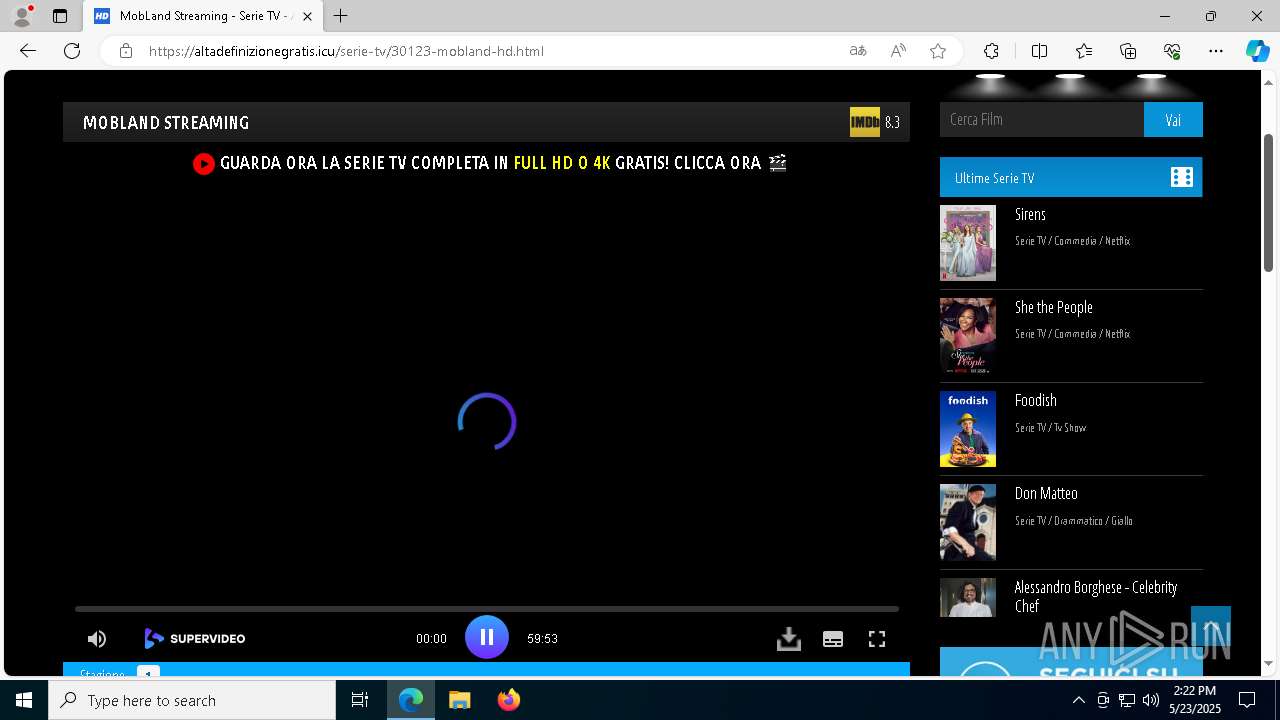
Task: Open the subtitles options icon
Action: tap(833, 639)
